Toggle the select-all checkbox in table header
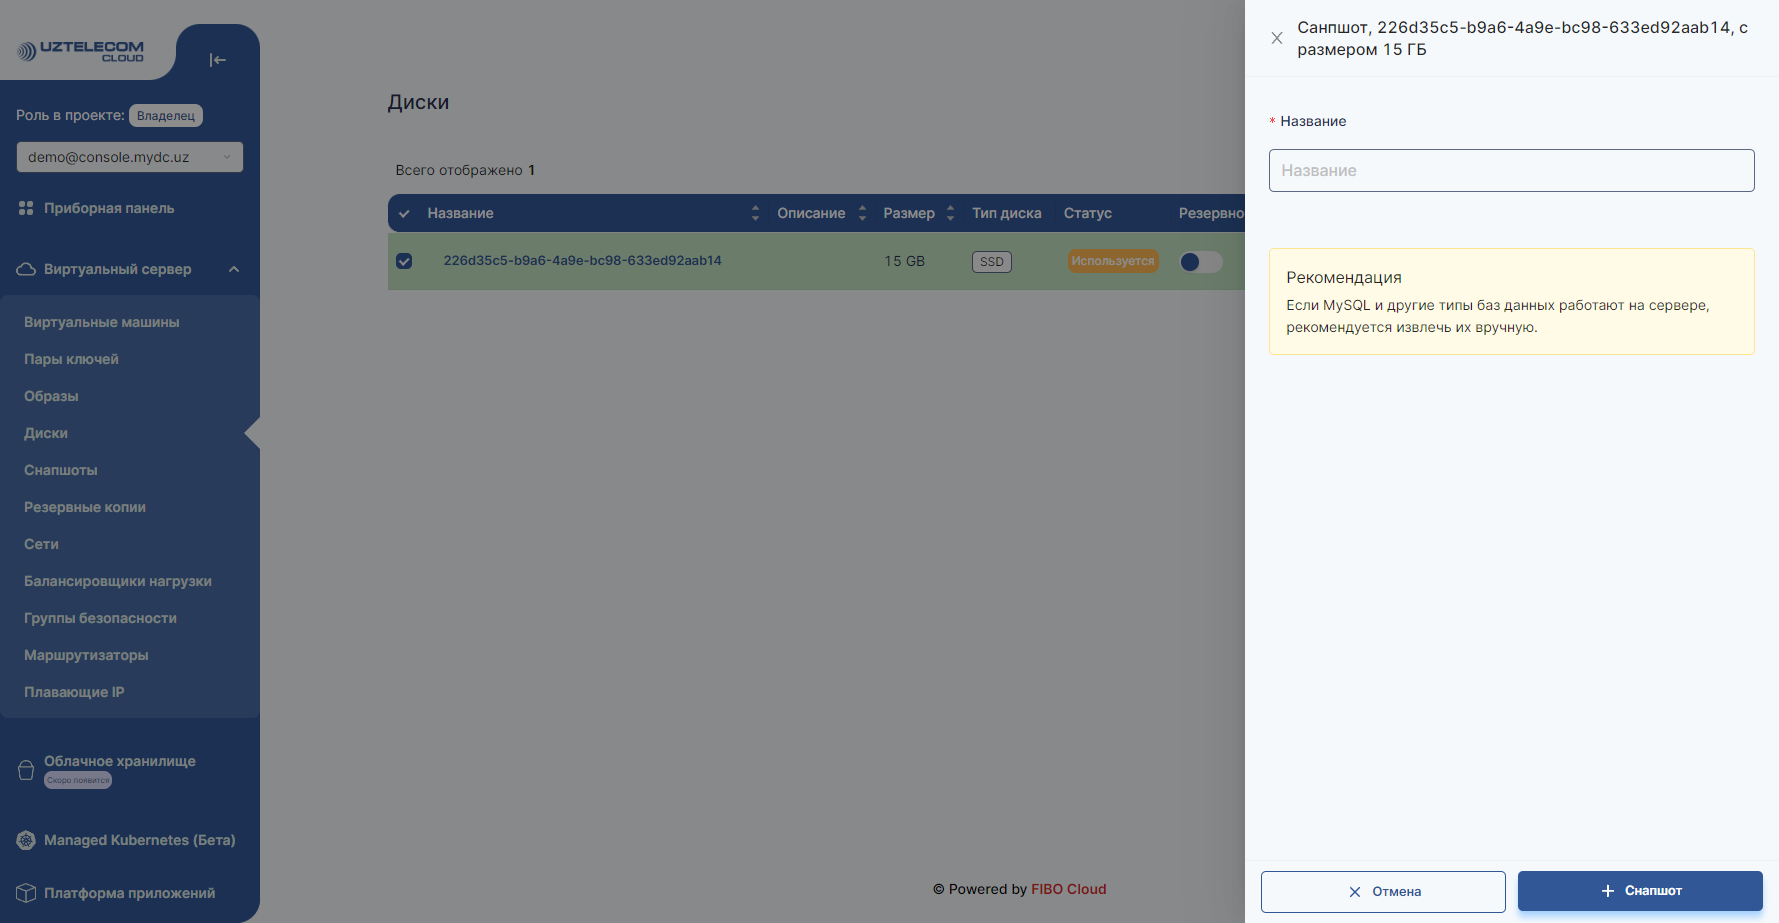The height and width of the screenshot is (923, 1779). (x=404, y=213)
